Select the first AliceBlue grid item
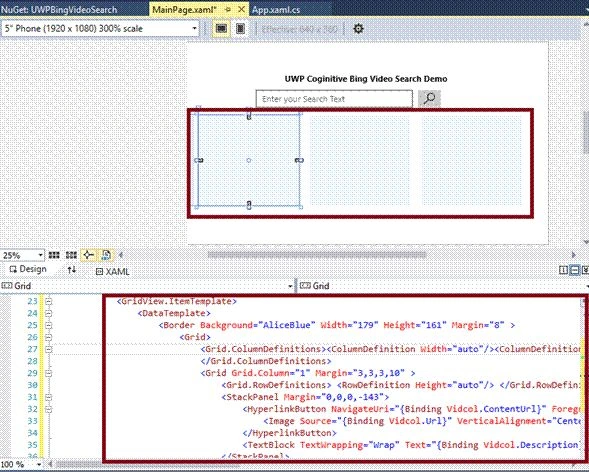Image resolution: width=589 pixels, height=472 pixels. pos(249,160)
